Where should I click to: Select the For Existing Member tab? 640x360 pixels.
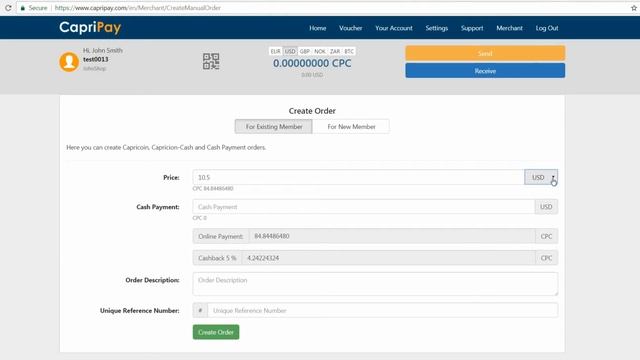pyautogui.click(x=273, y=127)
